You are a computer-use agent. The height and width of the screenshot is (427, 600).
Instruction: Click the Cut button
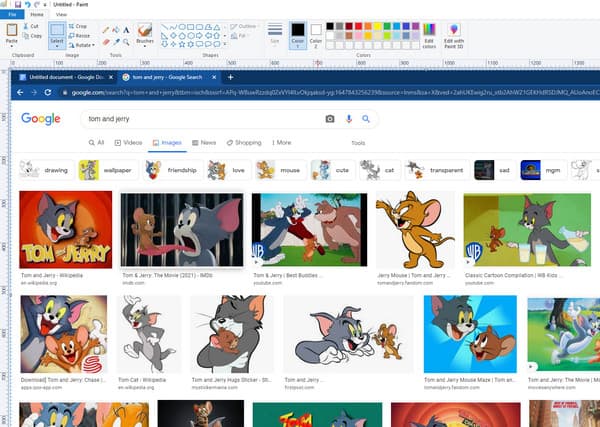tap(31, 26)
